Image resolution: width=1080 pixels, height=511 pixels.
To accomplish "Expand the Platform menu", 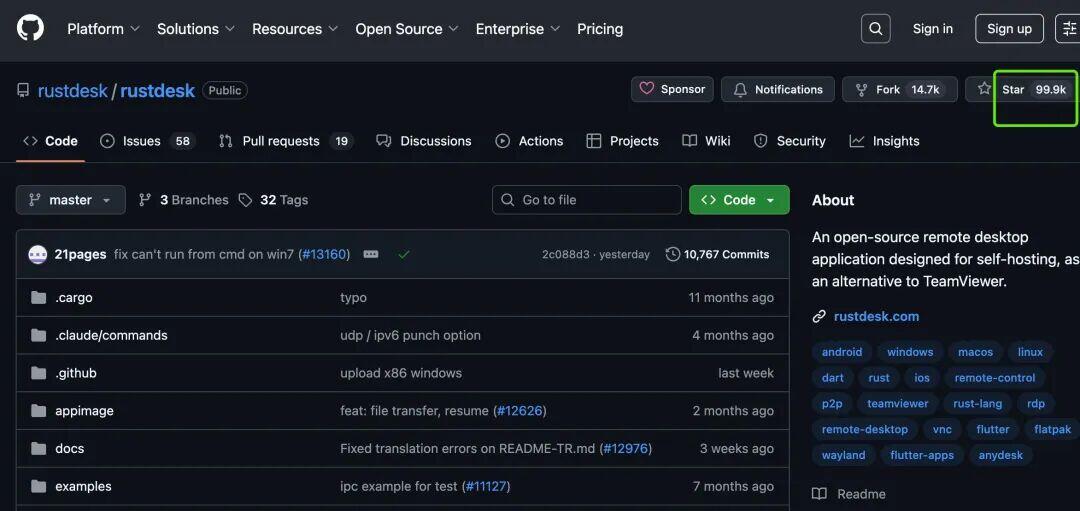I will [103, 29].
